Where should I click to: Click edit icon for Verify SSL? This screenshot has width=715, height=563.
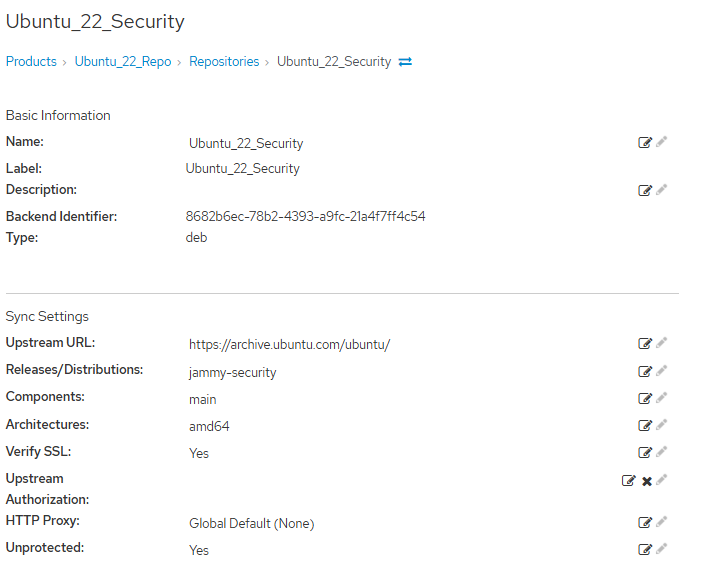(x=645, y=452)
